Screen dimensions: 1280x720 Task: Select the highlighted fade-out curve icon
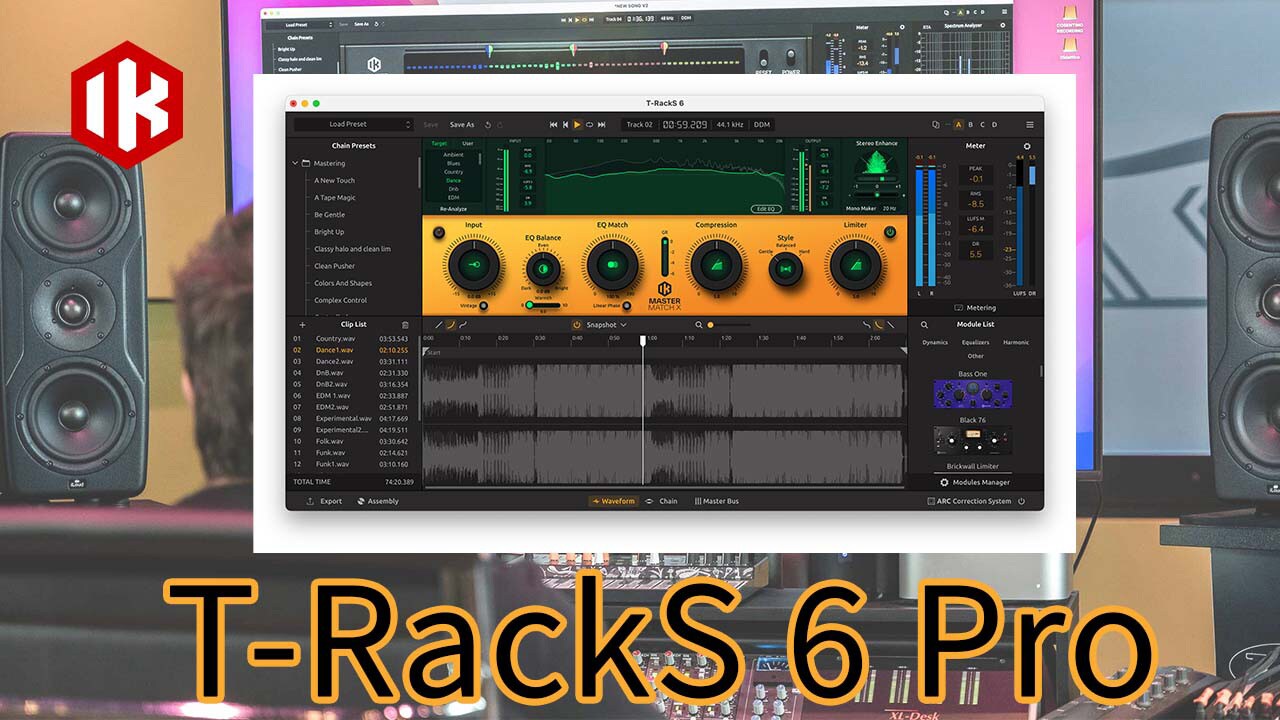[x=879, y=325]
